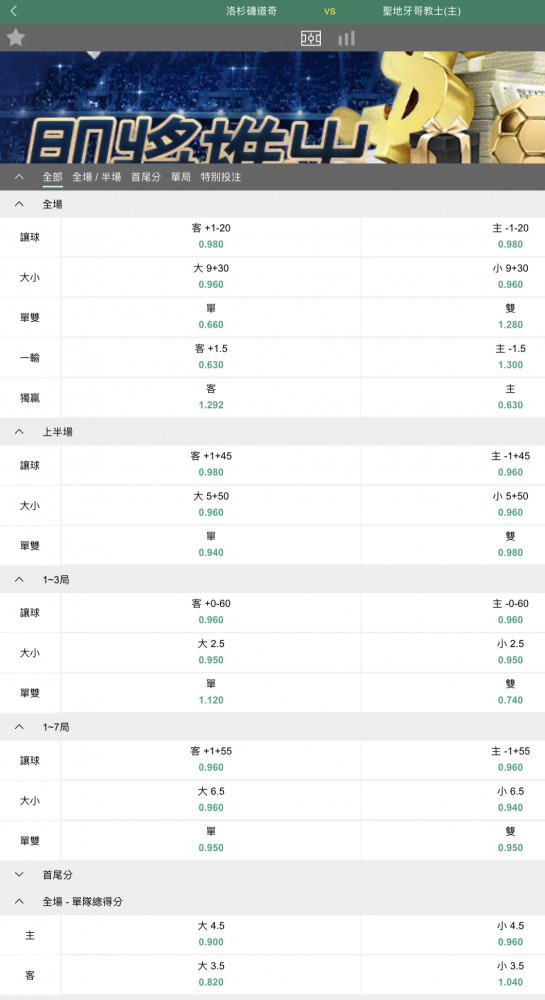Mark match as favorite with star icon
Image resolution: width=545 pixels, height=1000 pixels.
click(x=15, y=38)
